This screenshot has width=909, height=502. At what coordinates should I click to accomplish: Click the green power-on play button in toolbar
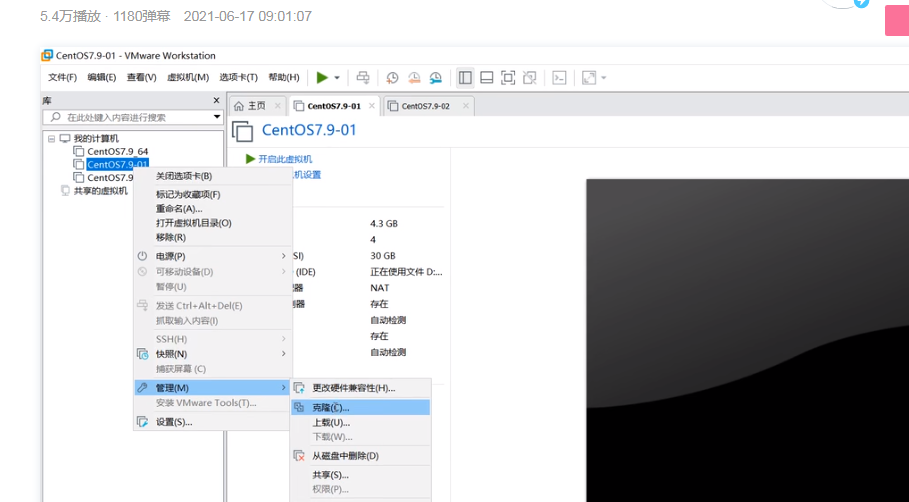coord(322,78)
